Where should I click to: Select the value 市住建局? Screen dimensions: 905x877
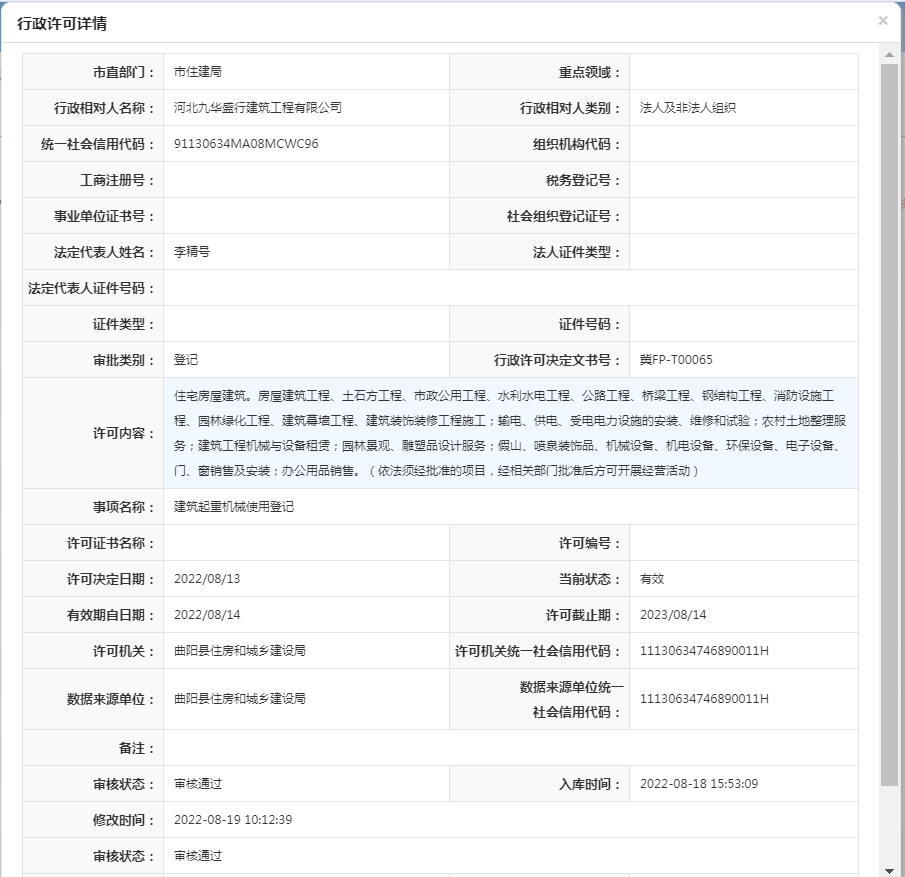click(x=198, y=72)
